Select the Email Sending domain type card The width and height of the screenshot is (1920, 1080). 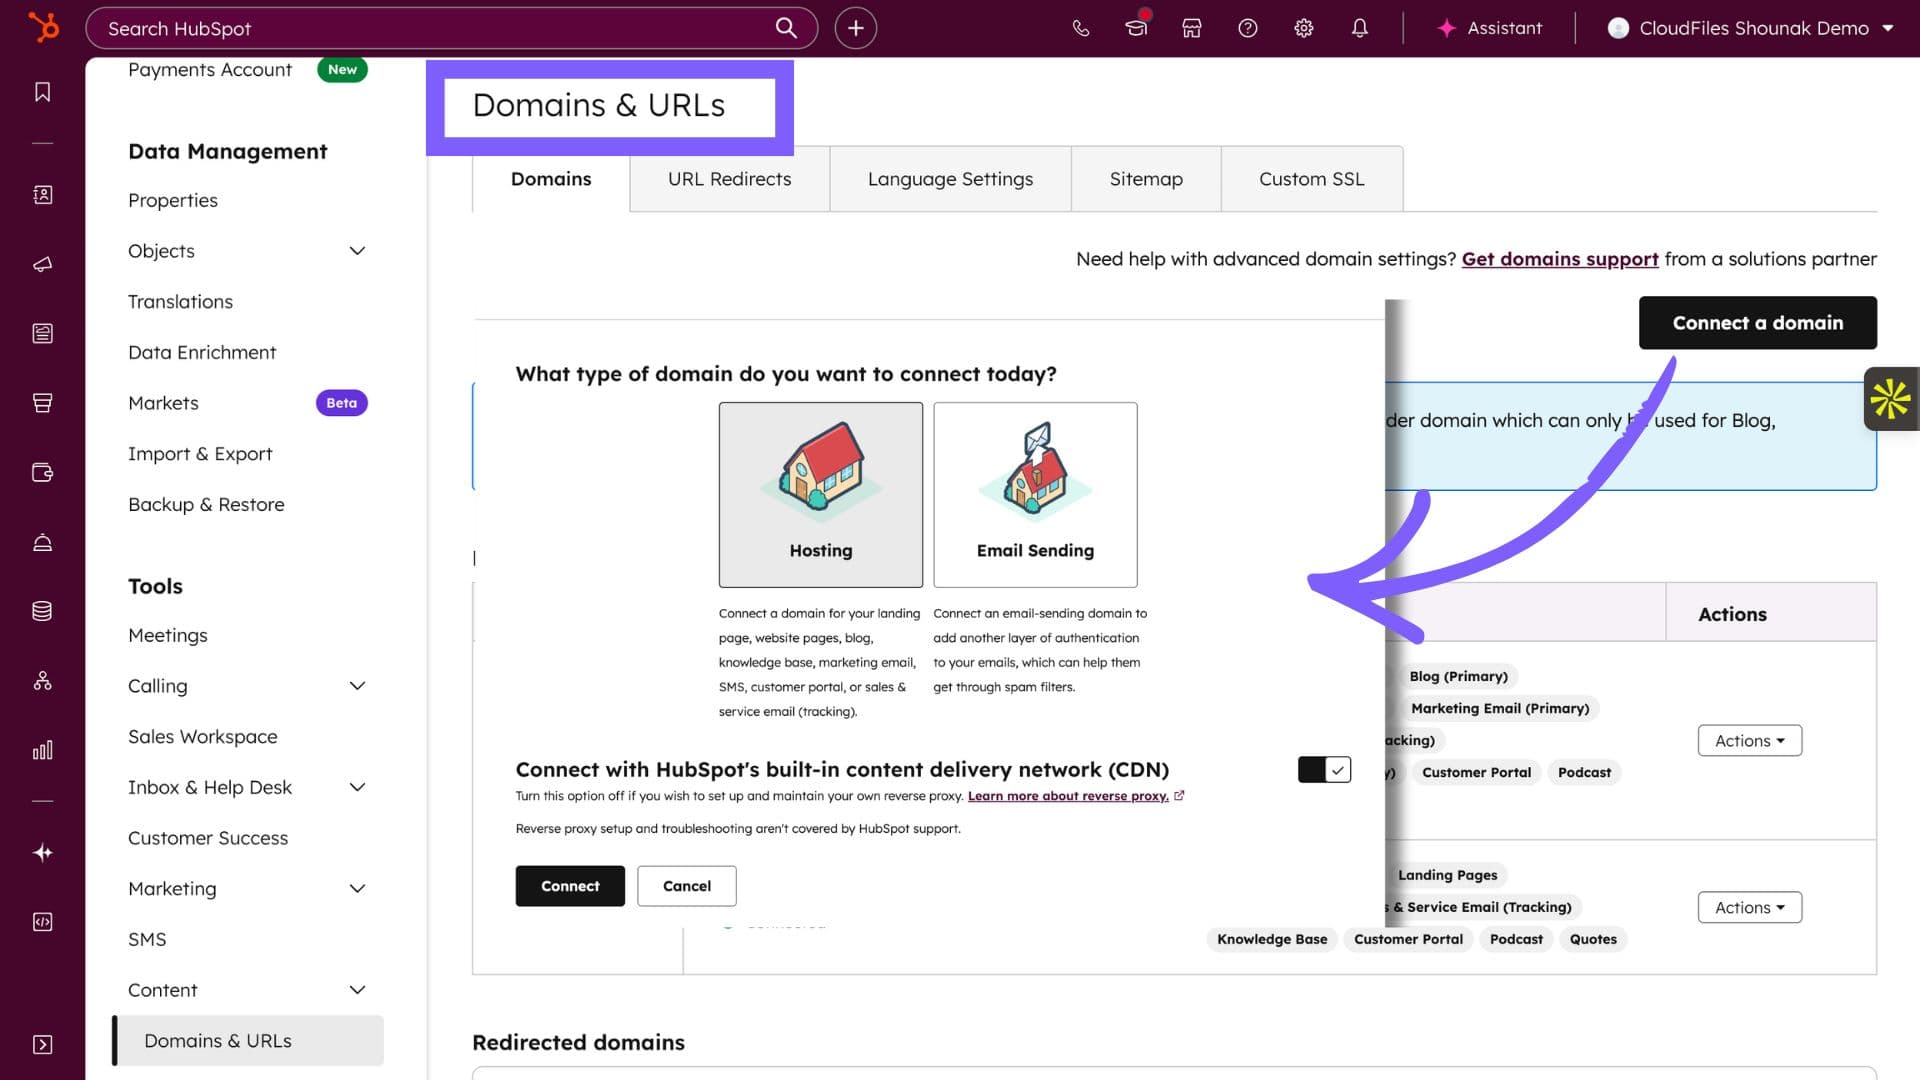click(x=1035, y=494)
